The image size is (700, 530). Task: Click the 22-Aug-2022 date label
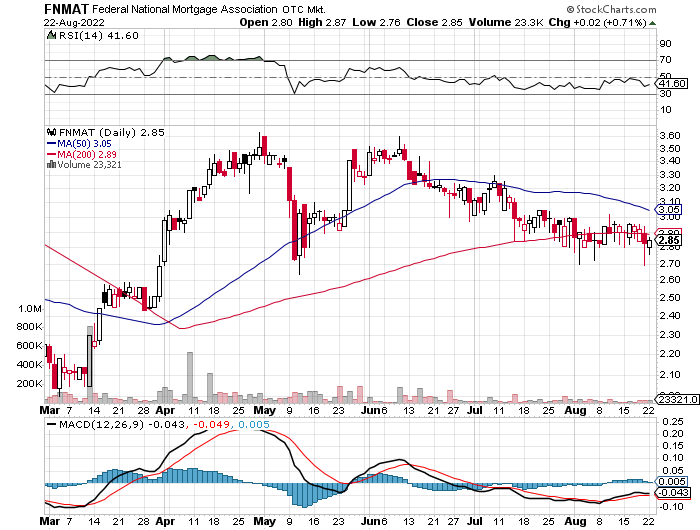(74, 22)
